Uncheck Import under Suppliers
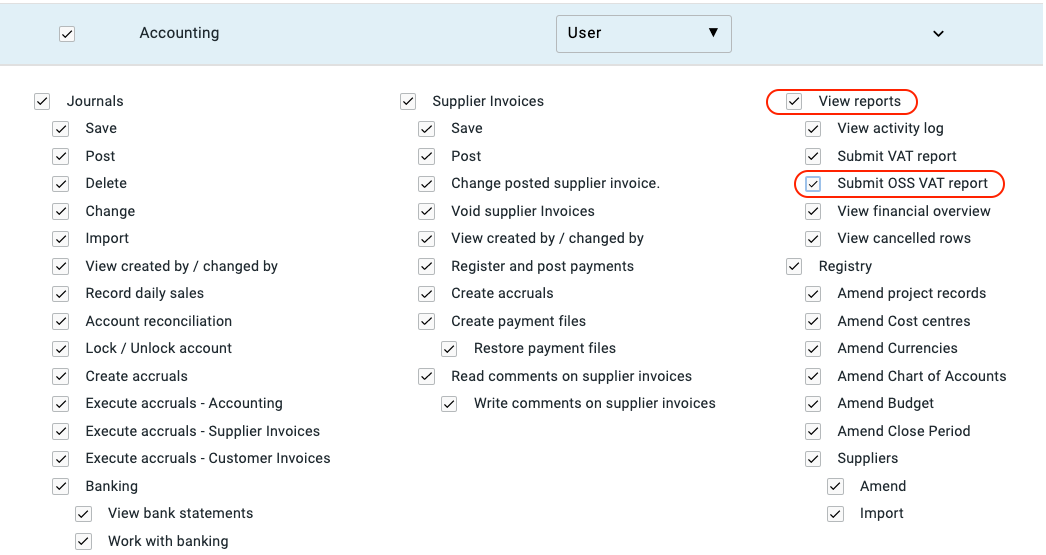Image resolution: width=1046 pixels, height=555 pixels. pyautogui.click(x=836, y=514)
